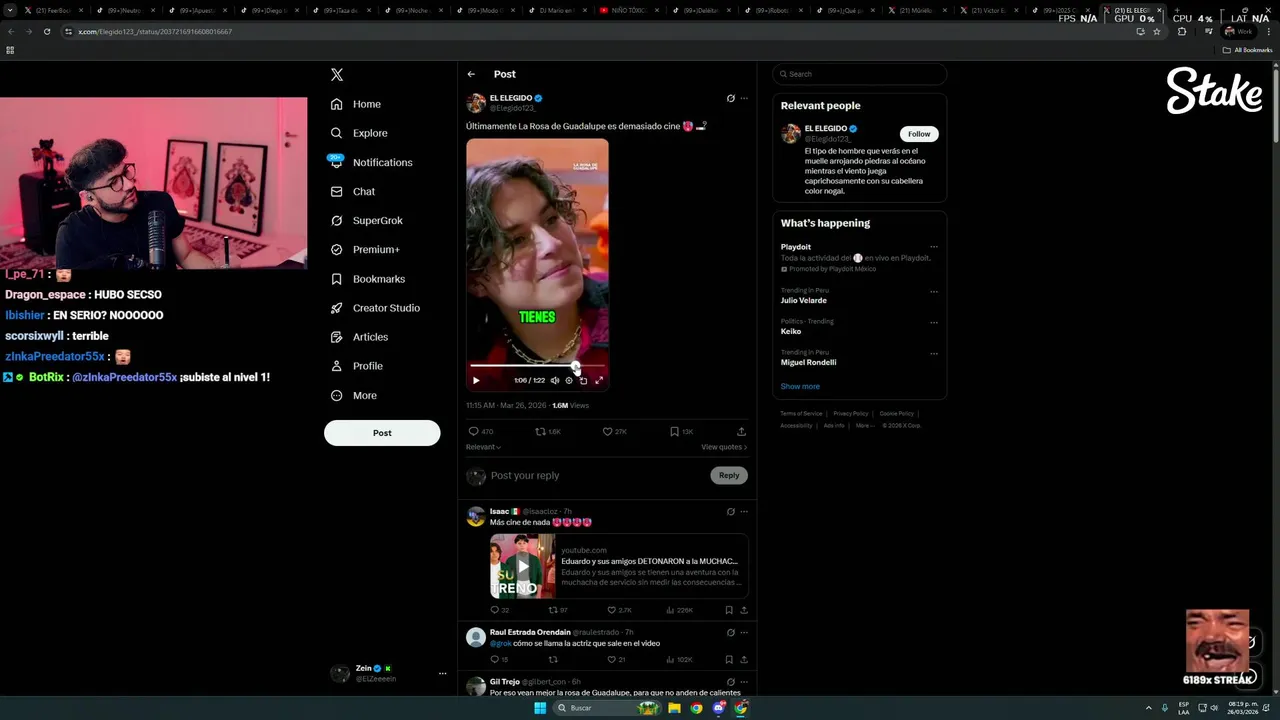Bookmark Raul Estrada Orendain's reply
The image size is (1280, 720).
pyautogui.click(x=729, y=660)
